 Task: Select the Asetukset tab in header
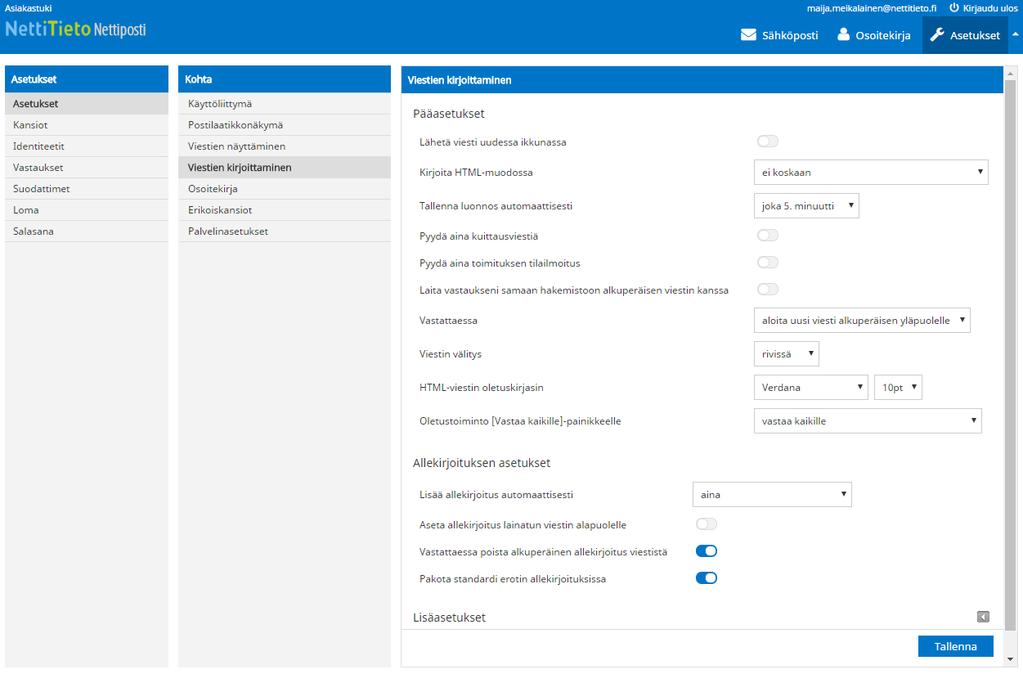pyautogui.click(x=965, y=35)
